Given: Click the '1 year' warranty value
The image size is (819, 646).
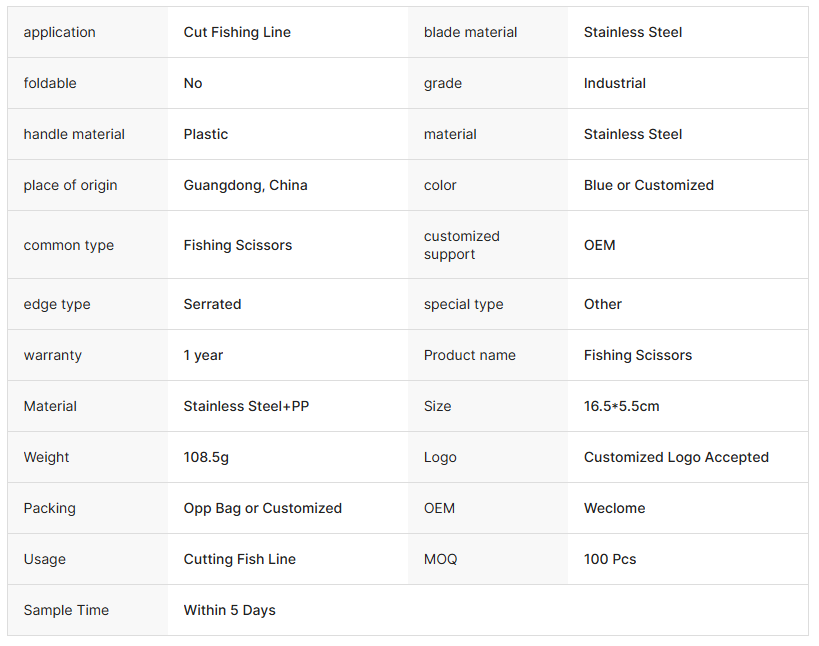Looking at the screenshot, I should (203, 355).
